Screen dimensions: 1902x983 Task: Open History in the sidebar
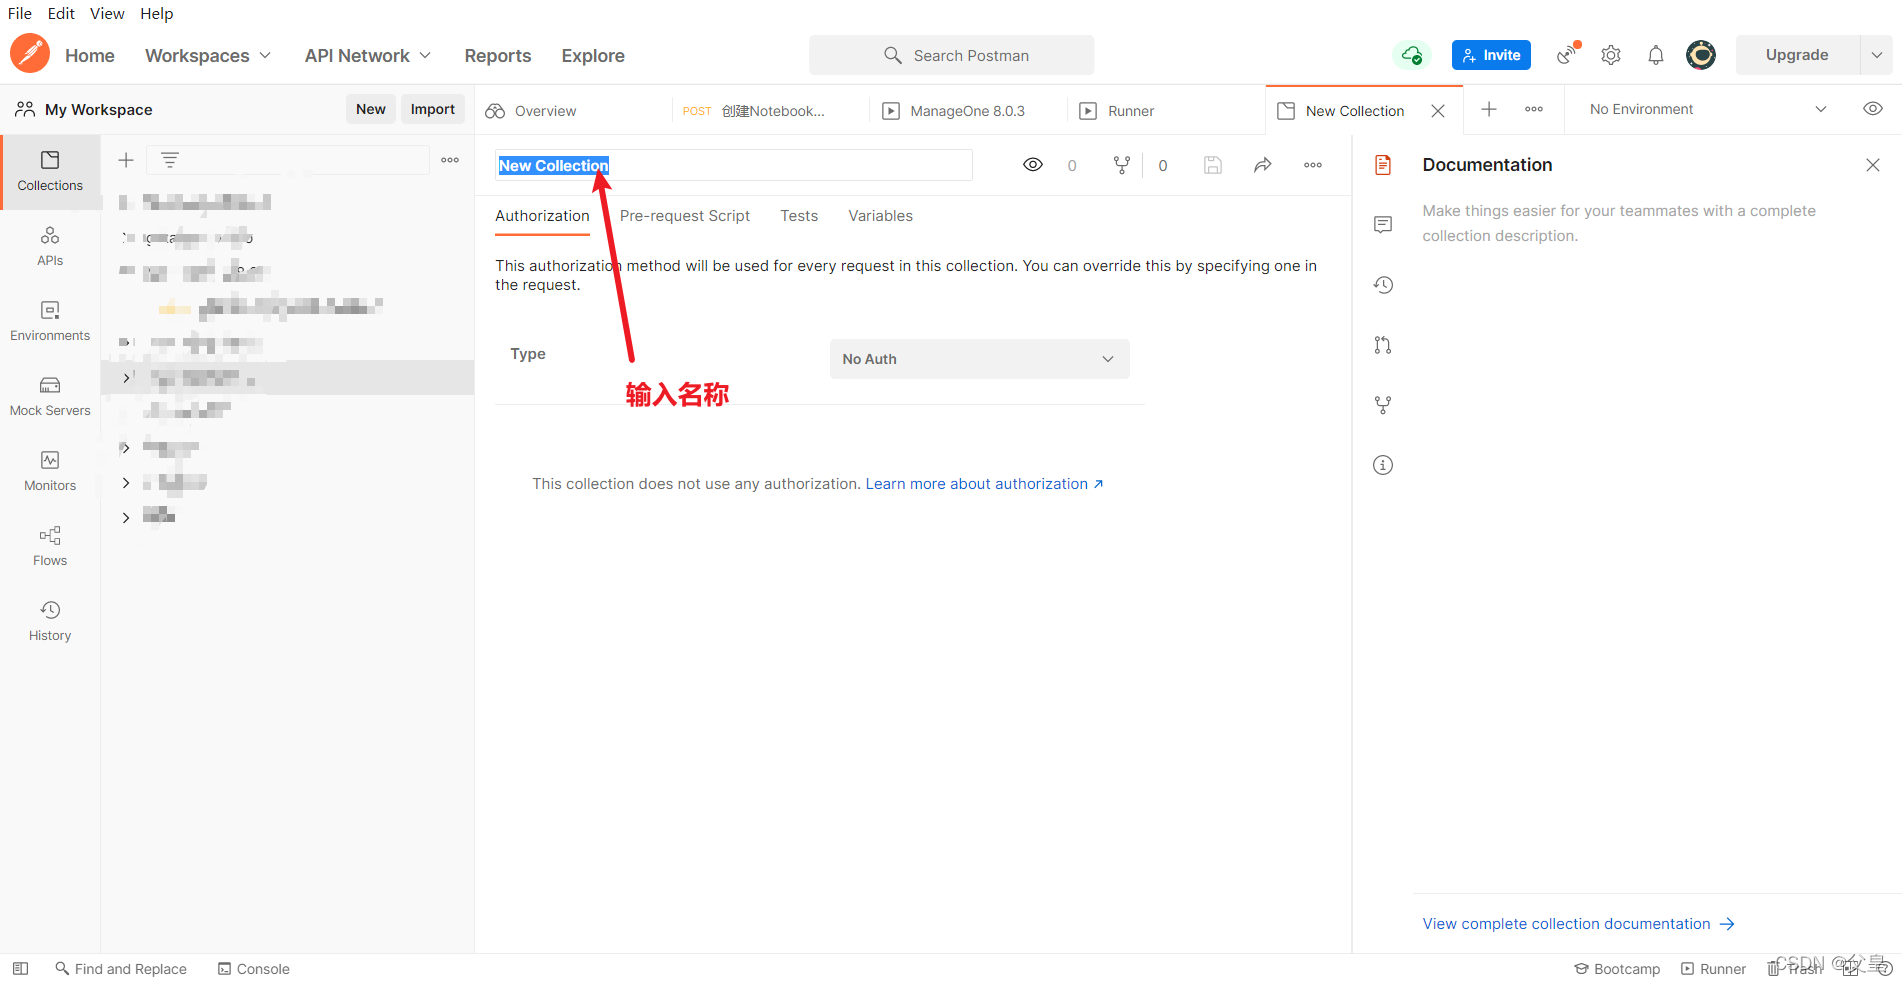tap(50, 622)
